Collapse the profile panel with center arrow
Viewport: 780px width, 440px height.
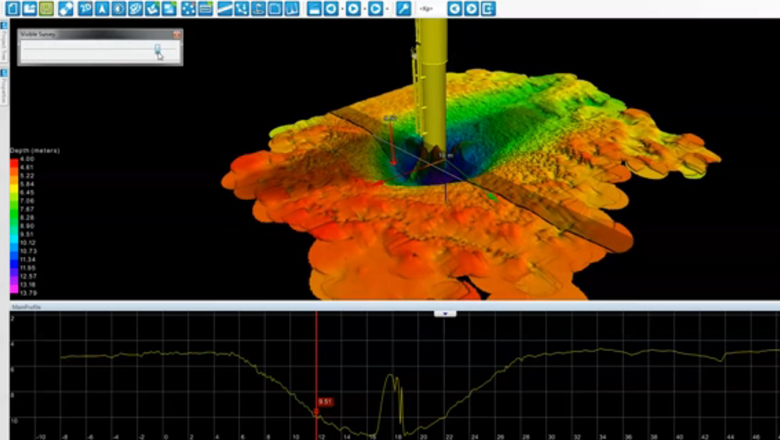coord(445,313)
